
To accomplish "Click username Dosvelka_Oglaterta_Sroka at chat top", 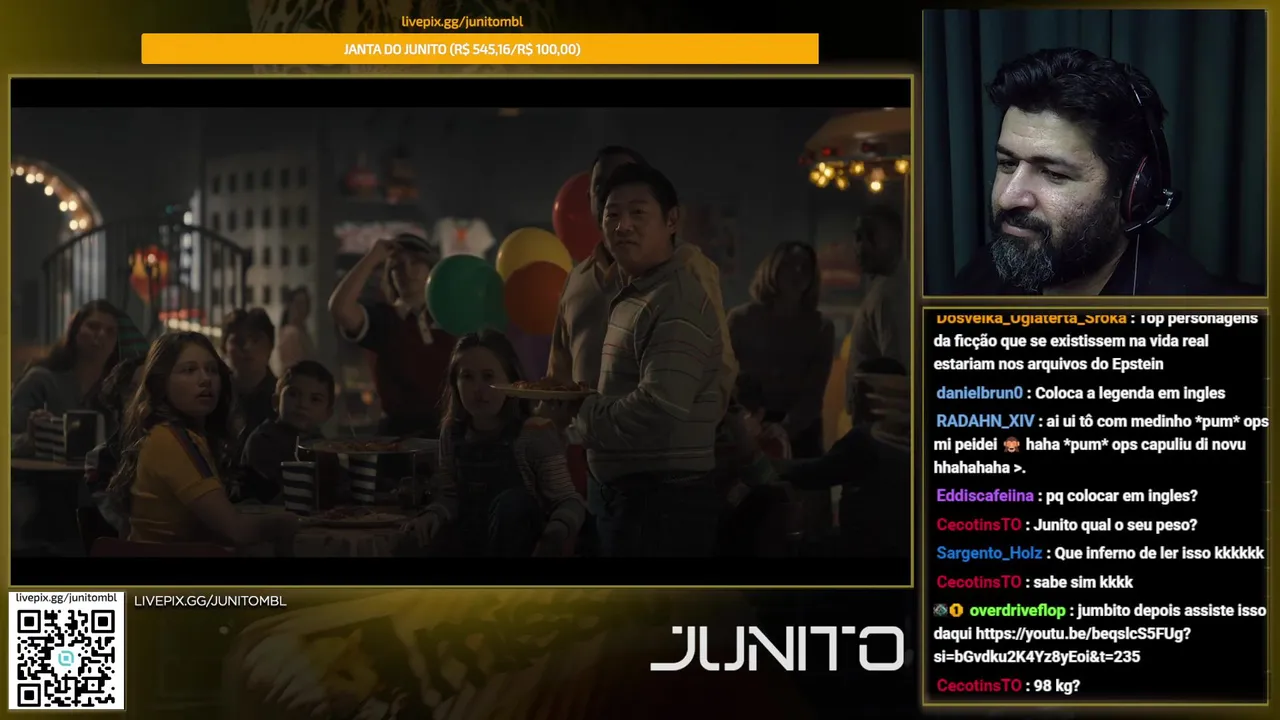I will pyautogui.click(x=1030, y=318).
